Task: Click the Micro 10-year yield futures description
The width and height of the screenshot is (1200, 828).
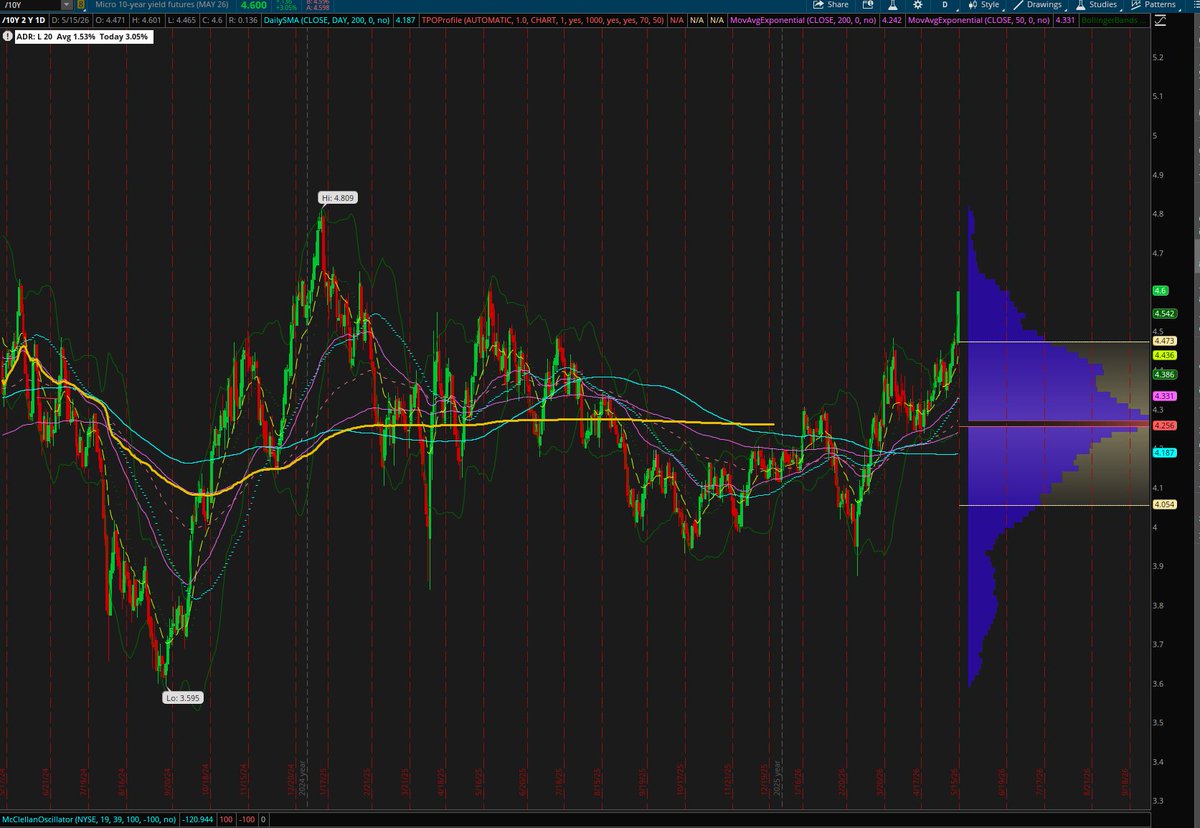Action: (164, 5)
